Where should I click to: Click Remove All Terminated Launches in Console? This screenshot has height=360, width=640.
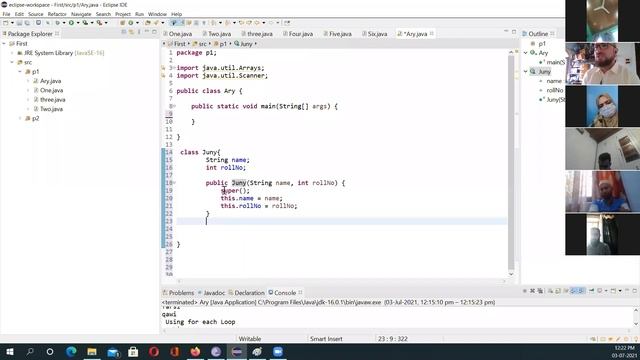[540, 291]
